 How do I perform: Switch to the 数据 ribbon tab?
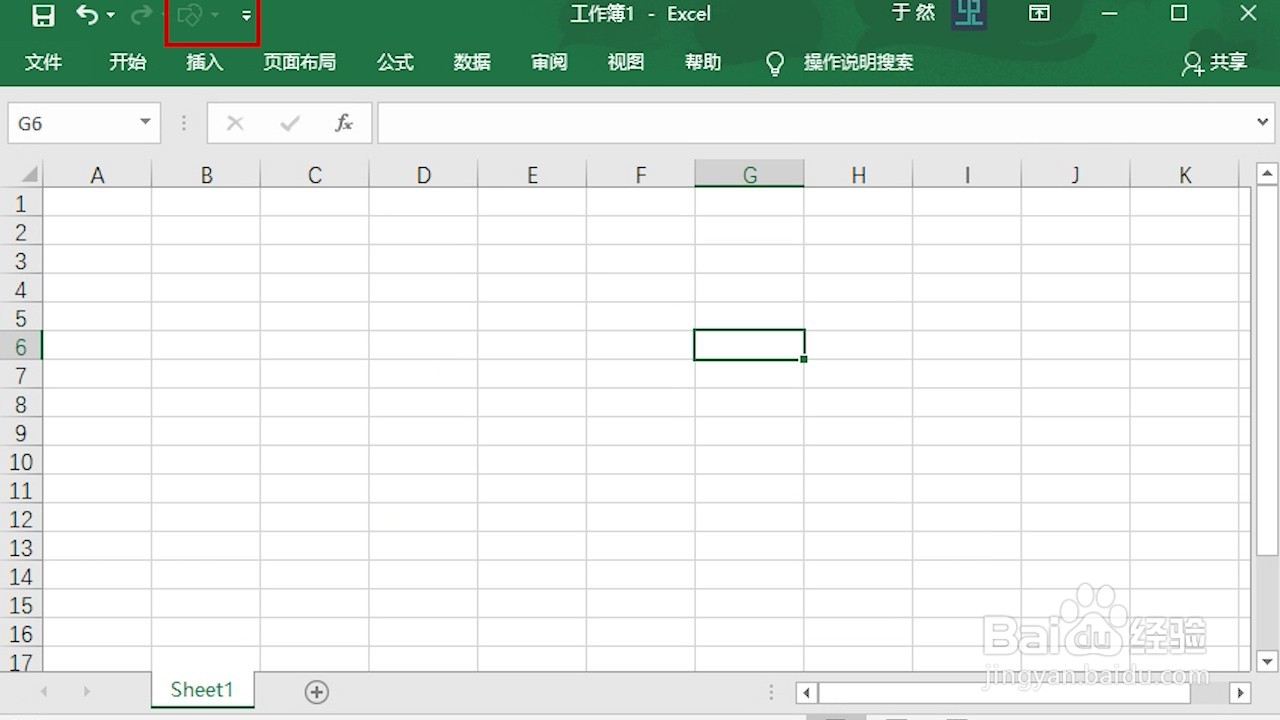pyautogui.click(x=472, y=62)
